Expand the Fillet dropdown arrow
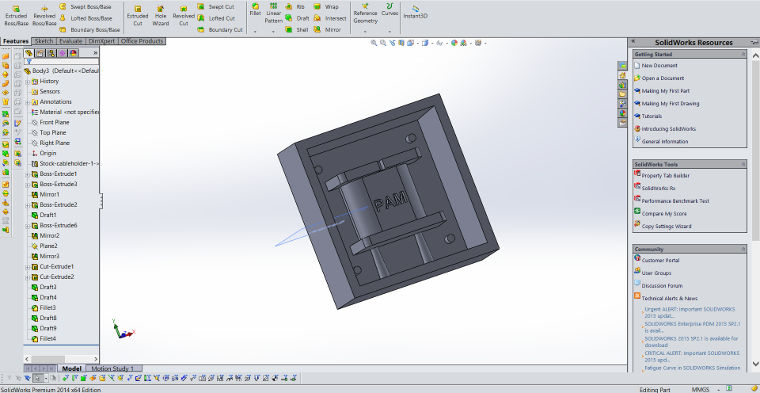760x393 pixels. [255, 32]
